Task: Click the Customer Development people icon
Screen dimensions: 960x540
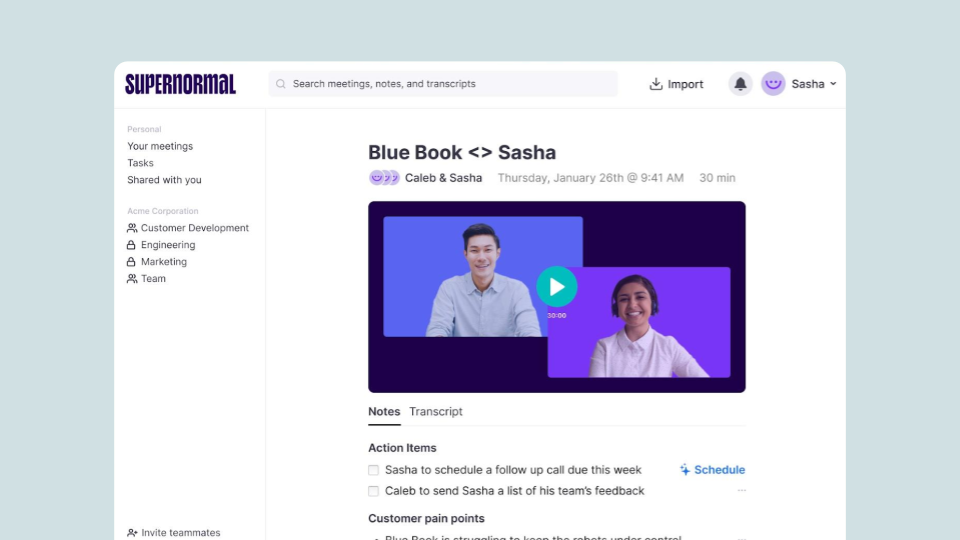Action: click(x=132, y=228)
